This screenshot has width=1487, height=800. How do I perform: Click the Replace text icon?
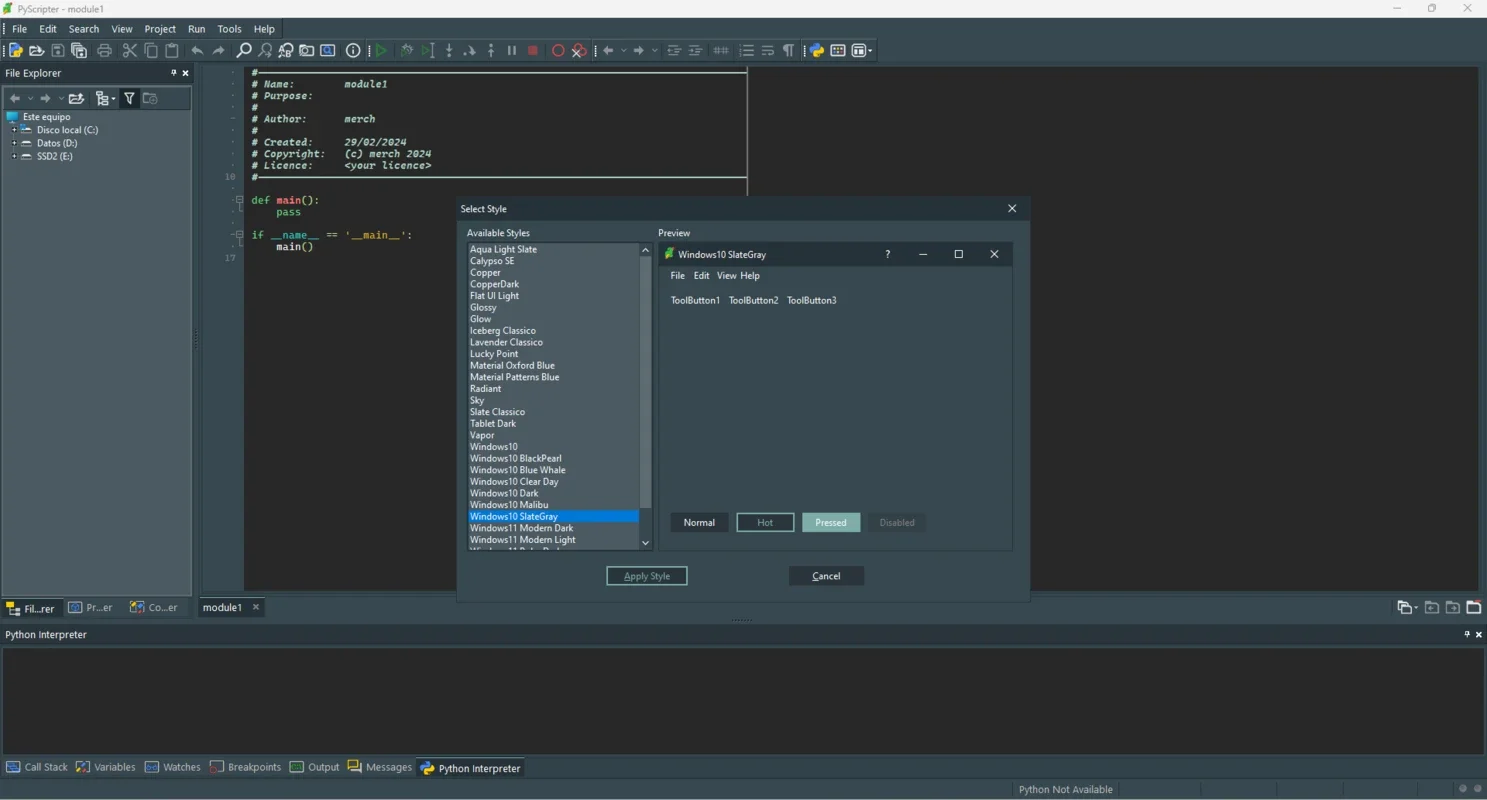286,51
